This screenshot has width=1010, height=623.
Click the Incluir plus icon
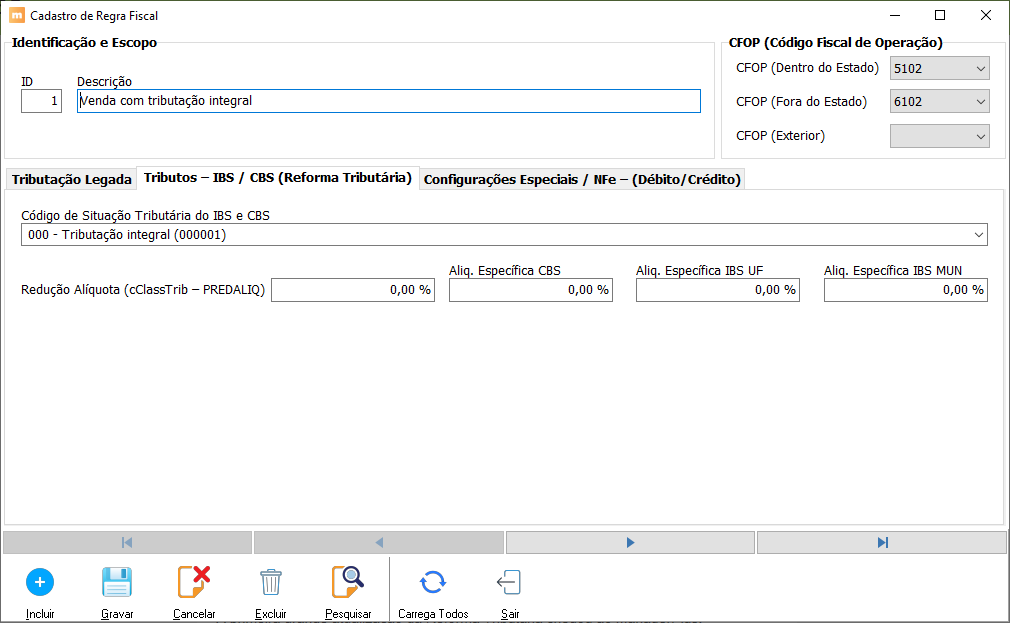click(40, 582)
